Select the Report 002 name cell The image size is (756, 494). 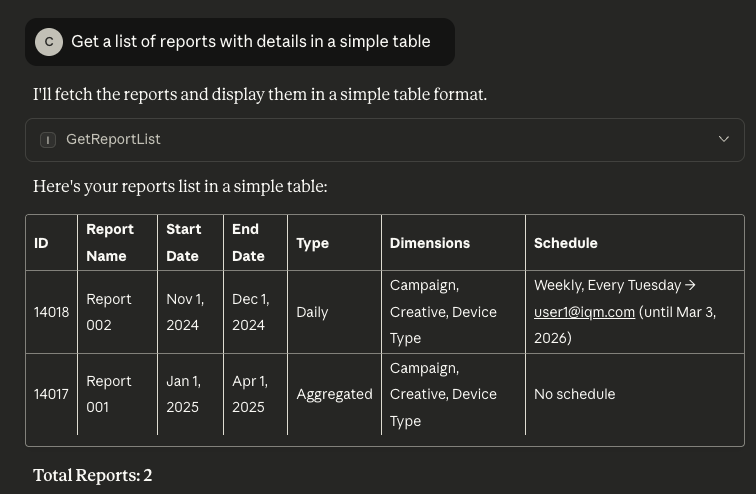point(117,312)
